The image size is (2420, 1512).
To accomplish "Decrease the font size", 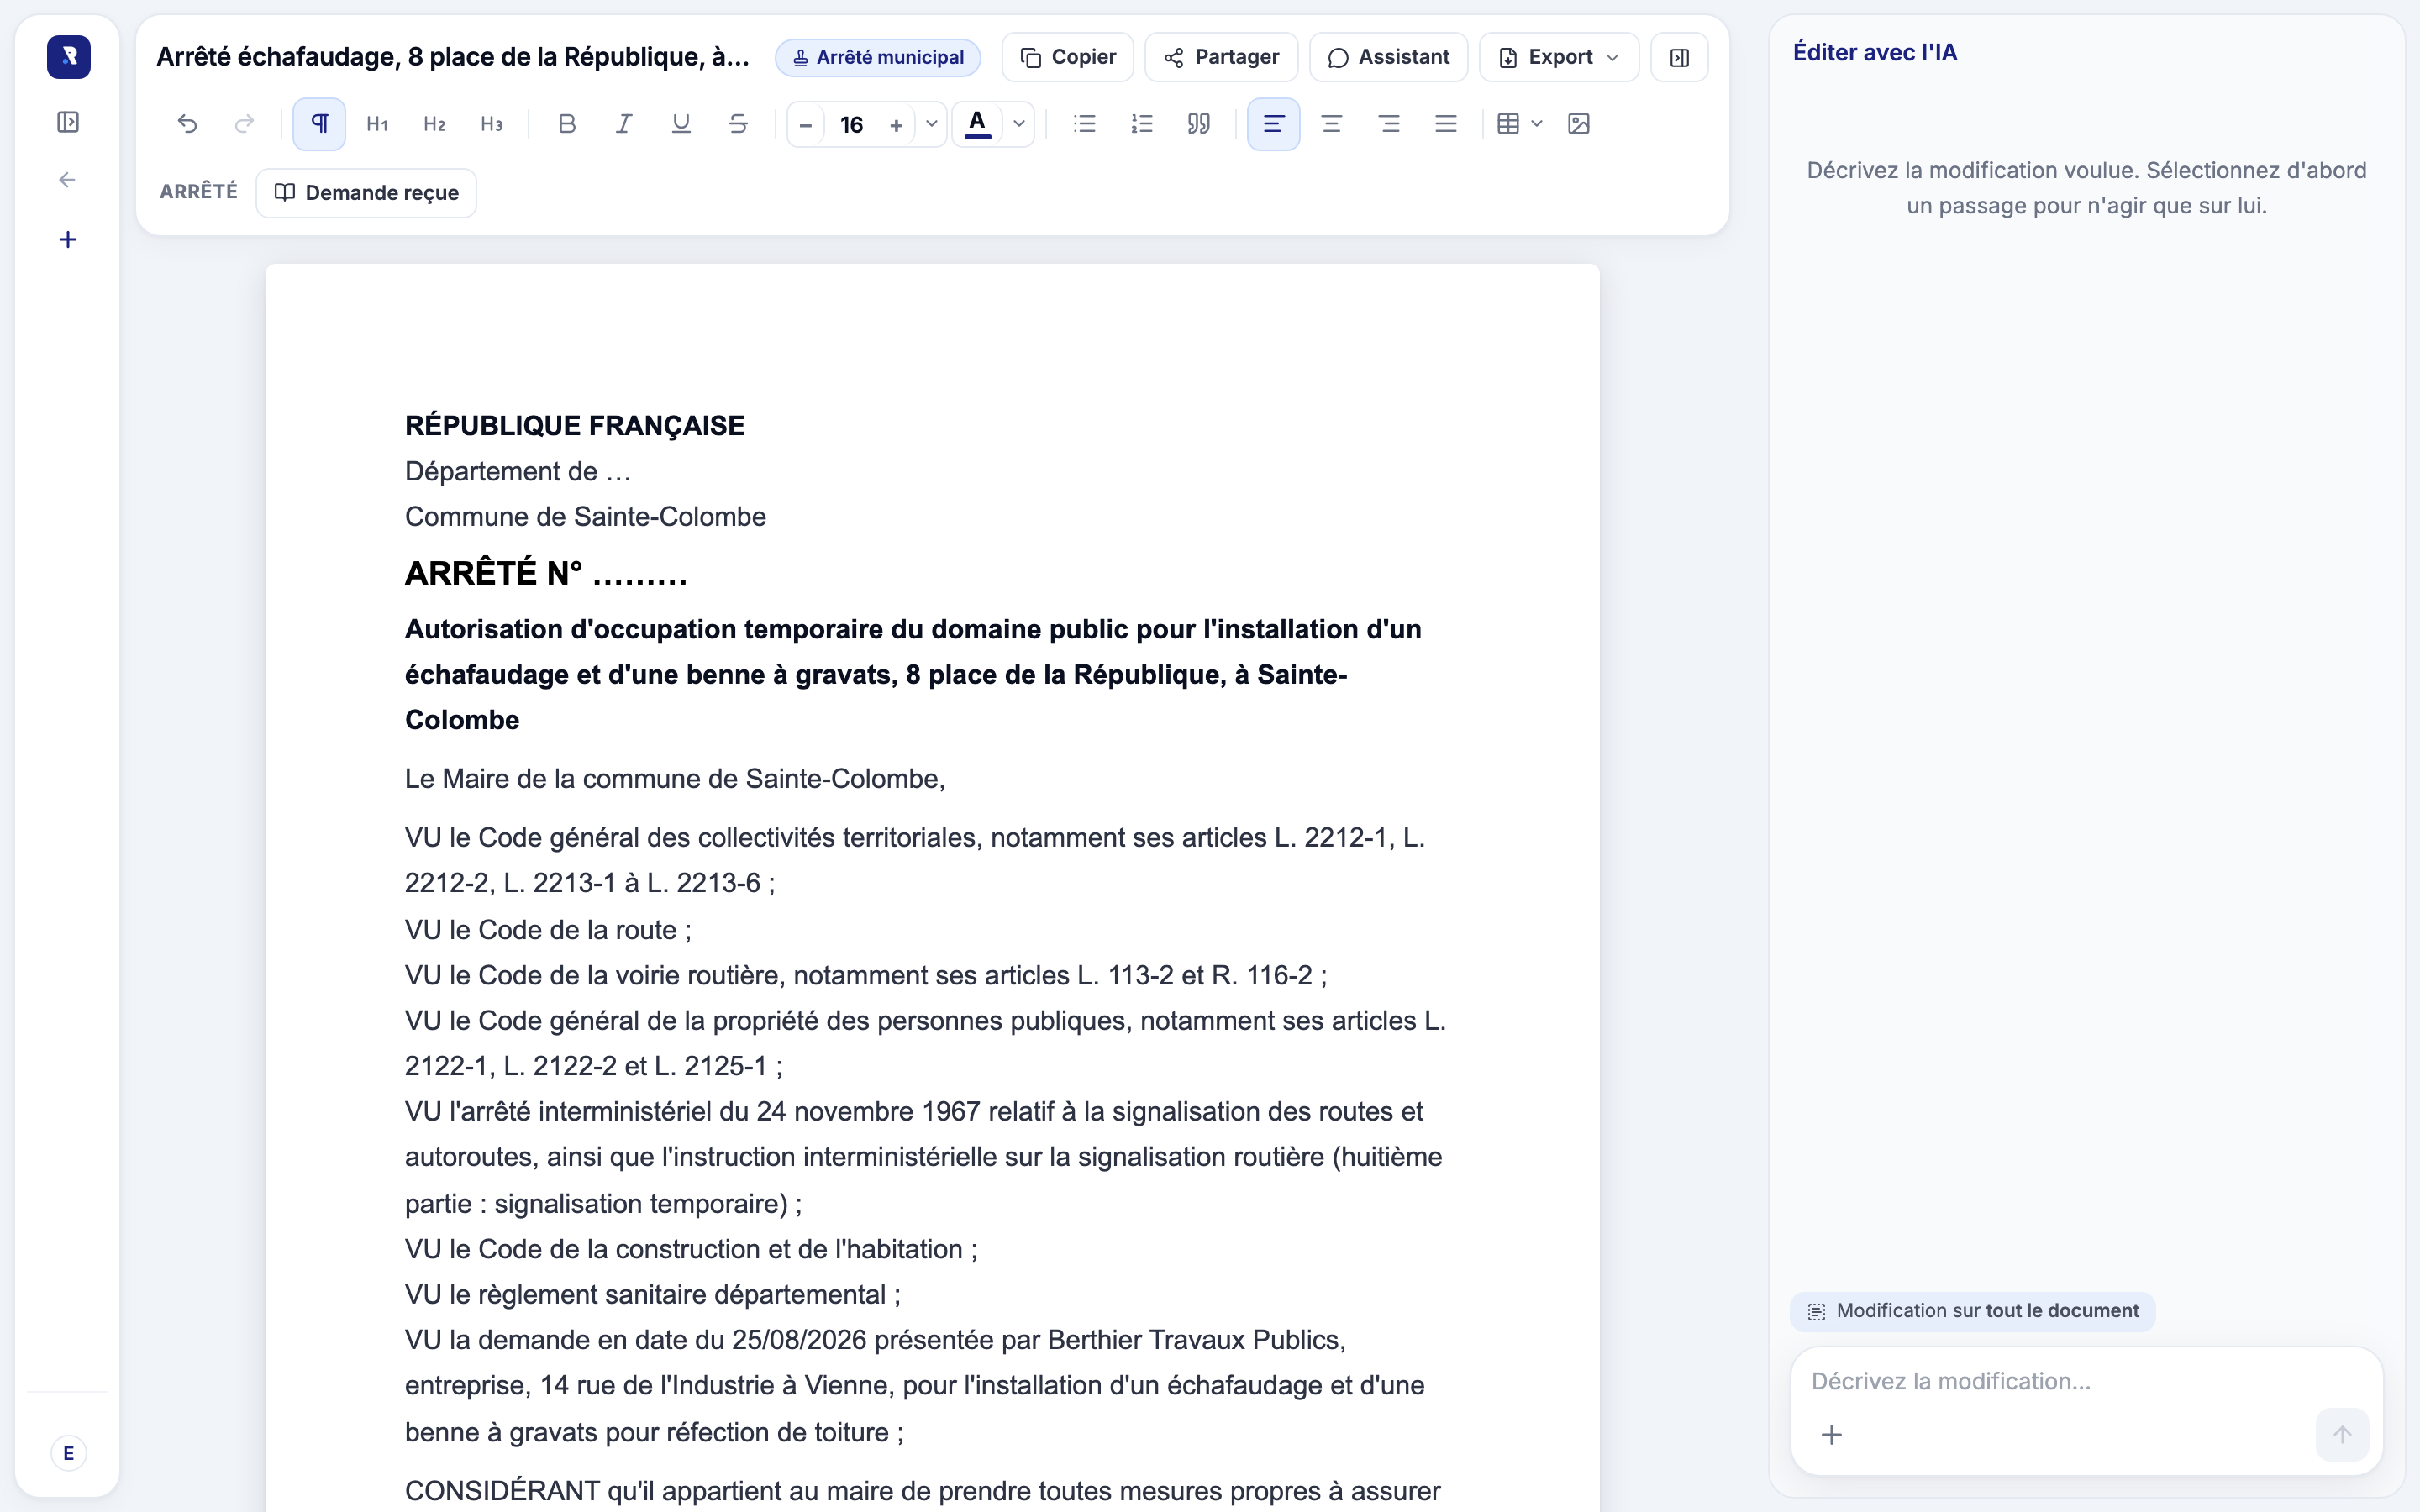I will 806,125.
